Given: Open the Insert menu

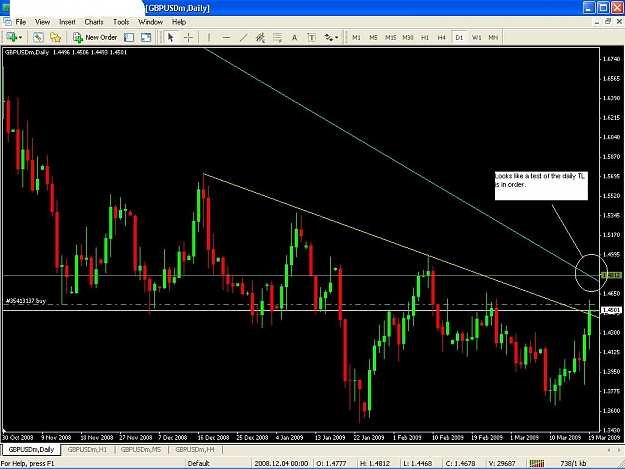Looking at the screenshot, I should point(67,22).
